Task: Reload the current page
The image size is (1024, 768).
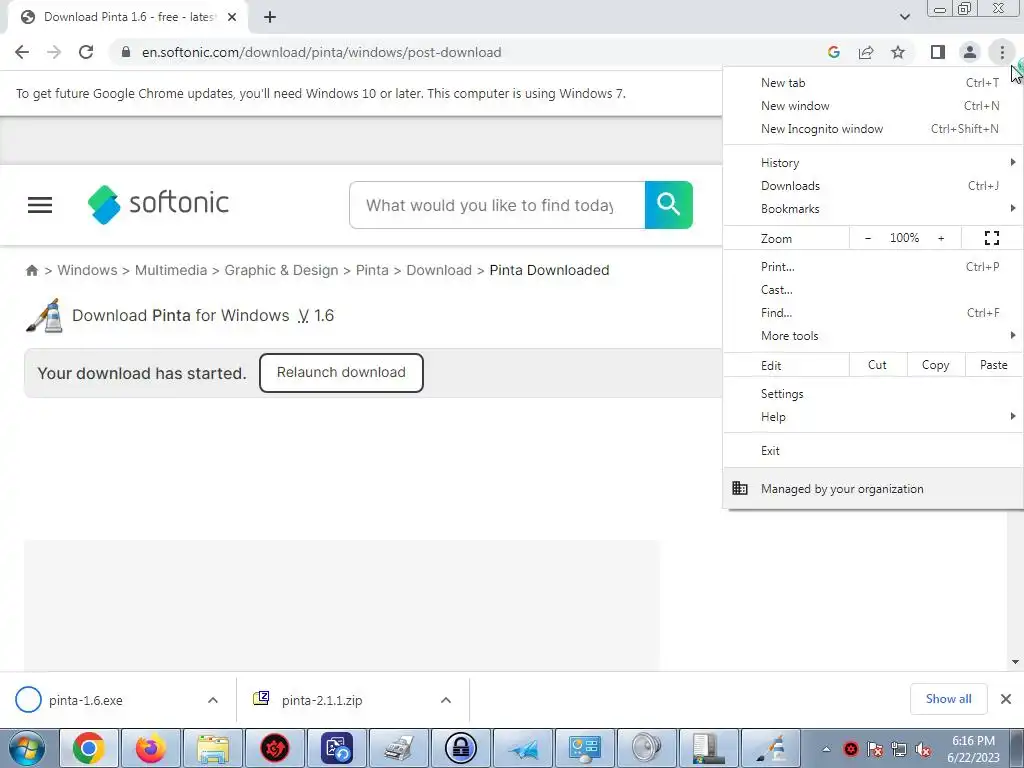Action: click(86, 52)
